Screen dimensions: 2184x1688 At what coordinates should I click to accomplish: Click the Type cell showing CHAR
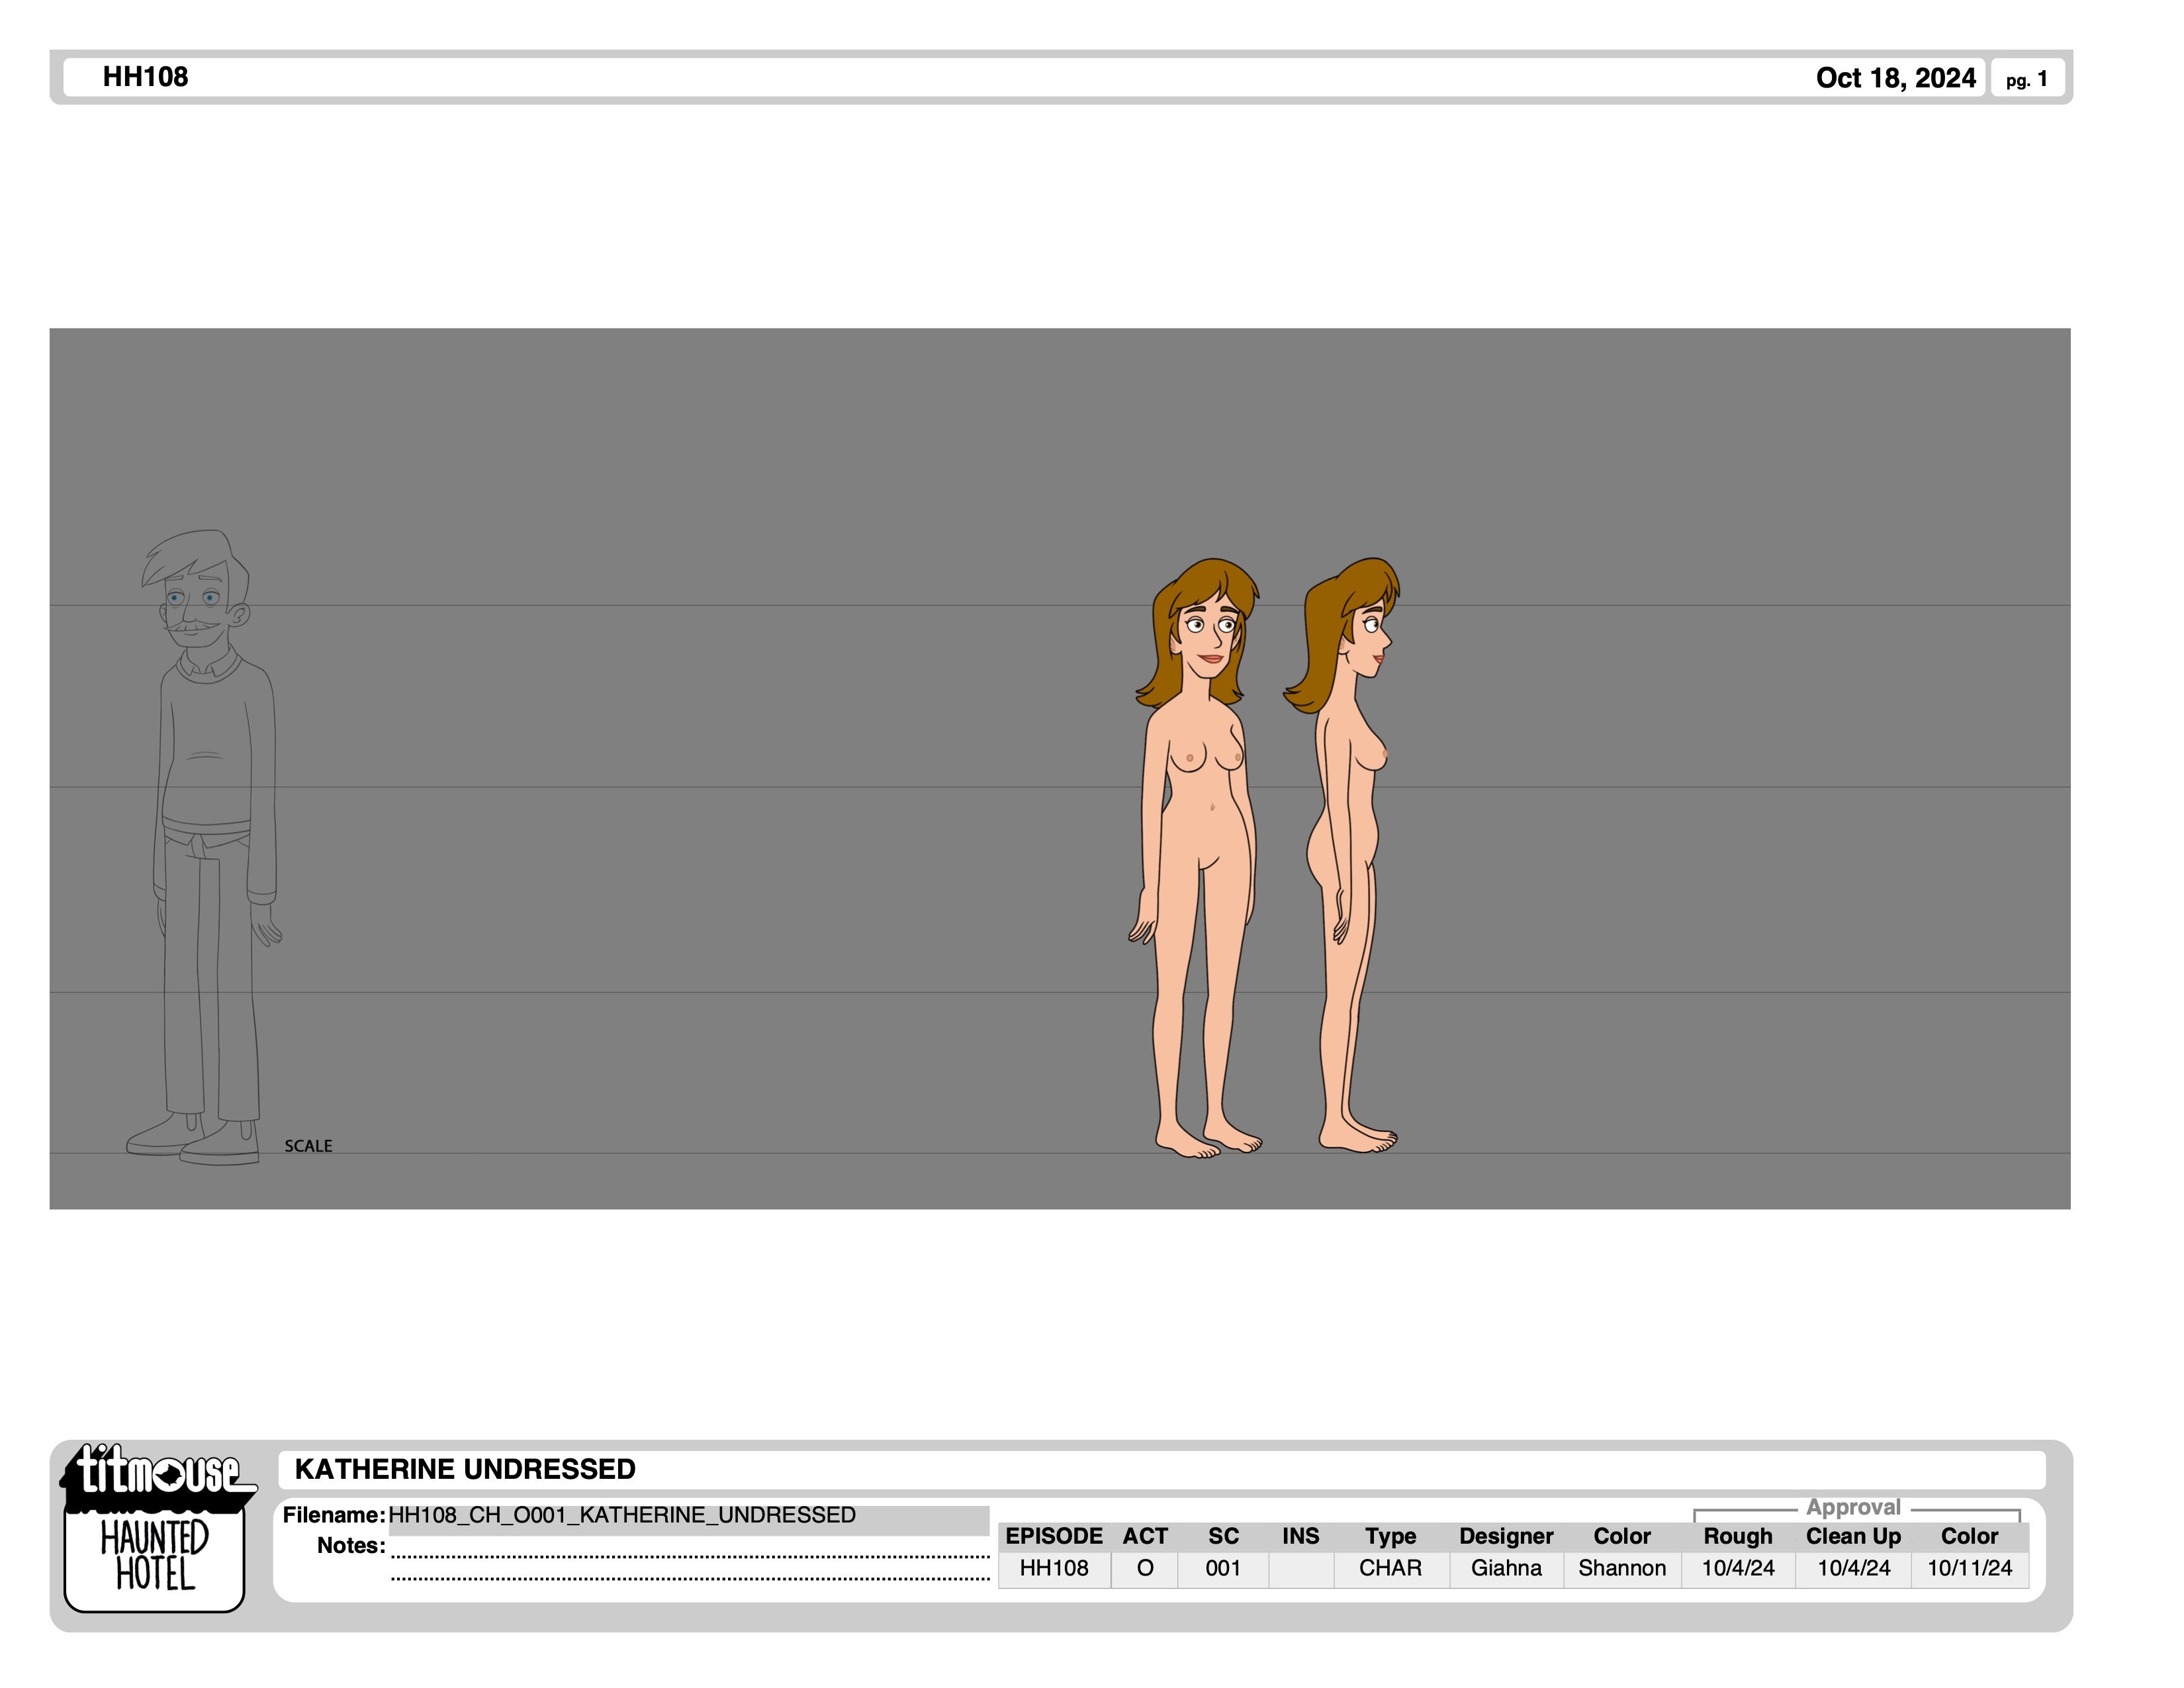(x=1390, y=1568)
